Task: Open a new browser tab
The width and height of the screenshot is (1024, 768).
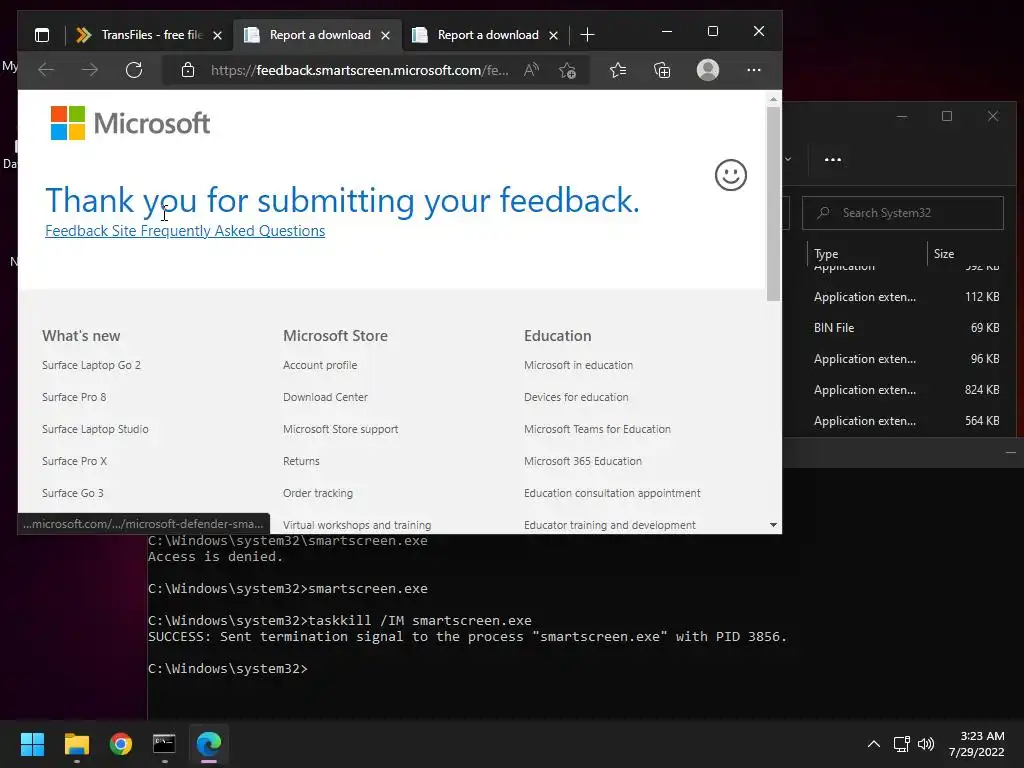Action: pyautogui.click(x=587, y=35)
